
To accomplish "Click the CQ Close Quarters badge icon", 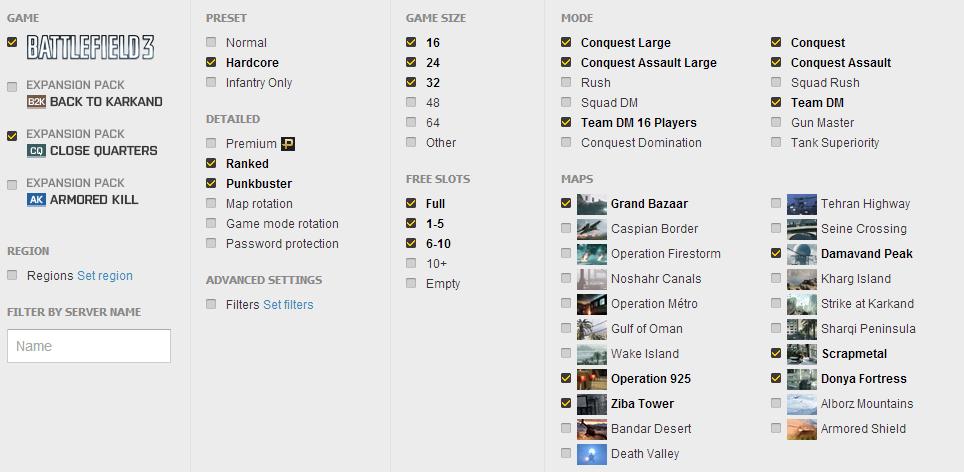I will [x=37, y=151].
